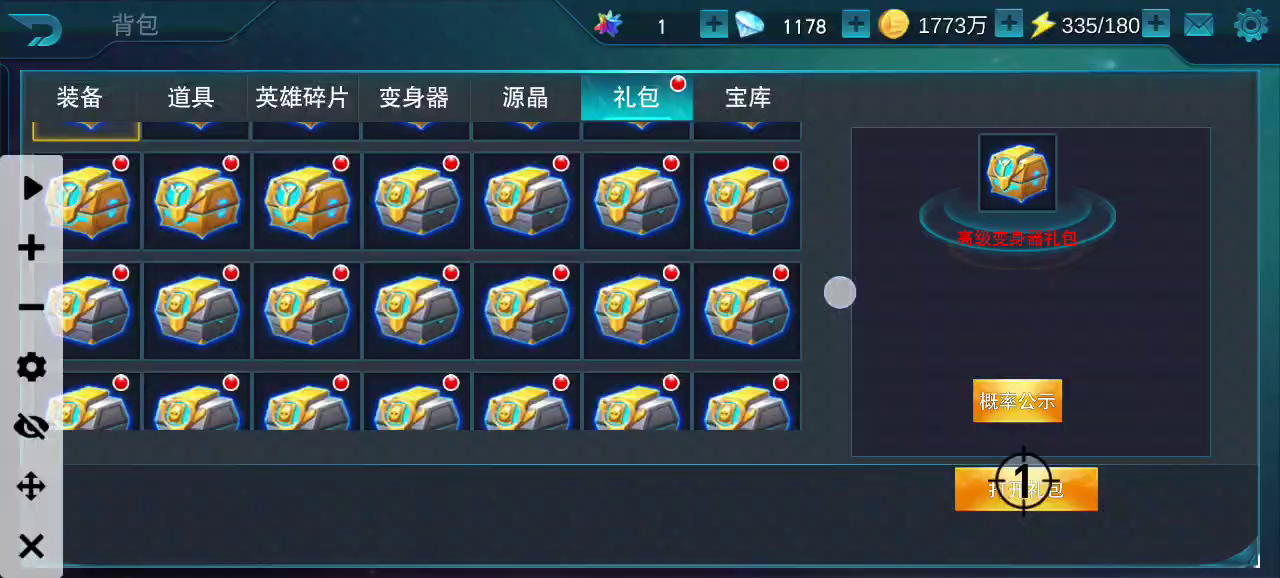This screenshot has height=578, width=1280.
Task: Open the 宝库 tab
Action: [748, 97]
